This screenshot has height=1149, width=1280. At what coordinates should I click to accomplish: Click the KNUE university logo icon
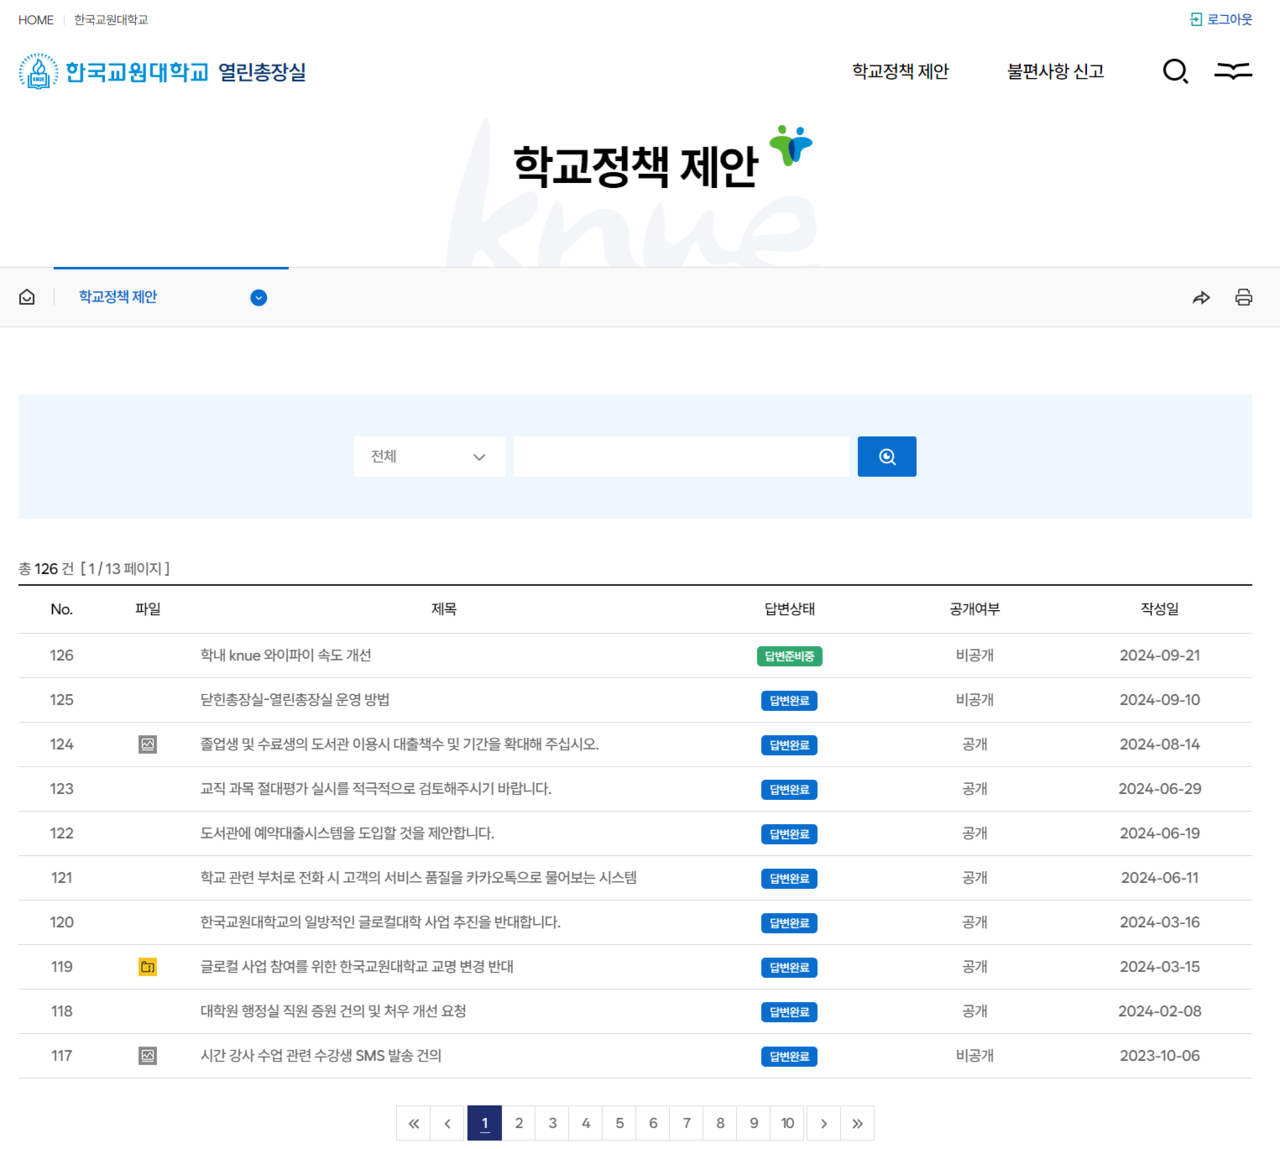(38, 71)
